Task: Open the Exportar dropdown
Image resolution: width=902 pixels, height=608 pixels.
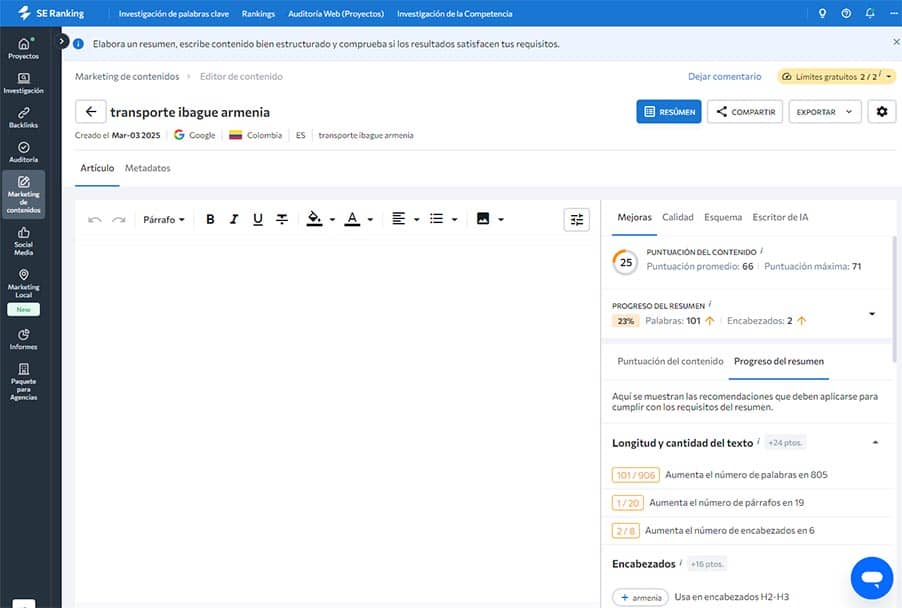Action: 824,112
